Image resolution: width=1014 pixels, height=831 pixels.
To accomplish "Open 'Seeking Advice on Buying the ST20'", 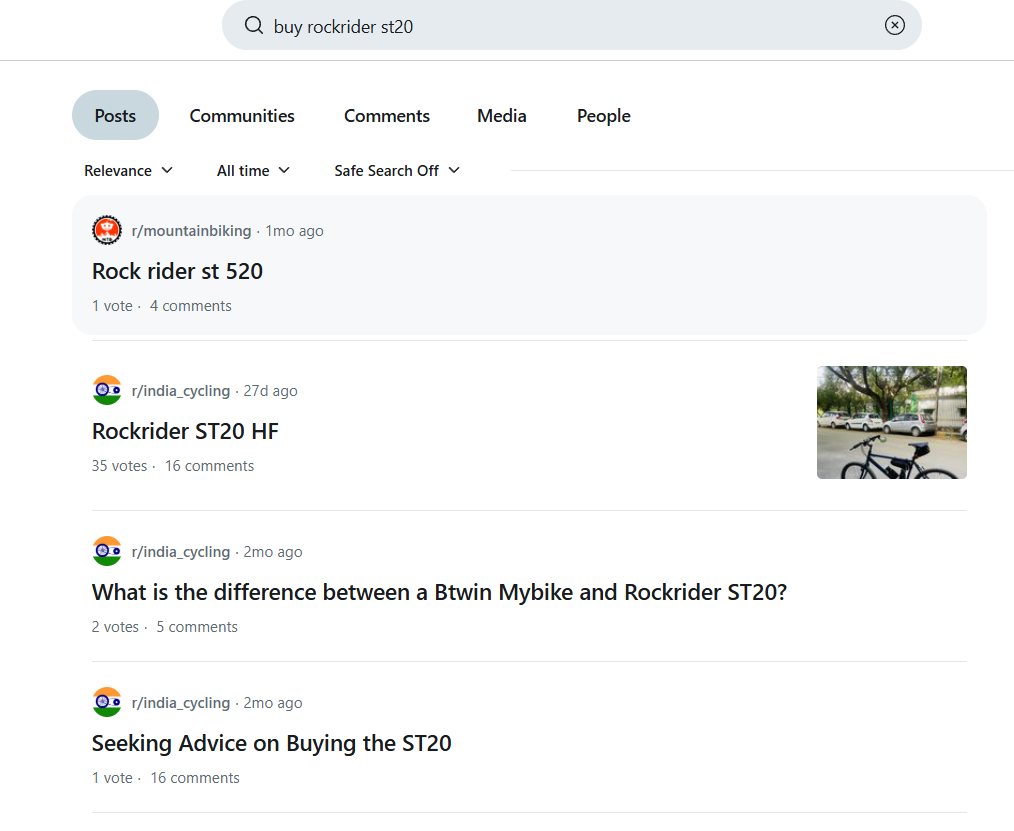I will coord(271,743).
